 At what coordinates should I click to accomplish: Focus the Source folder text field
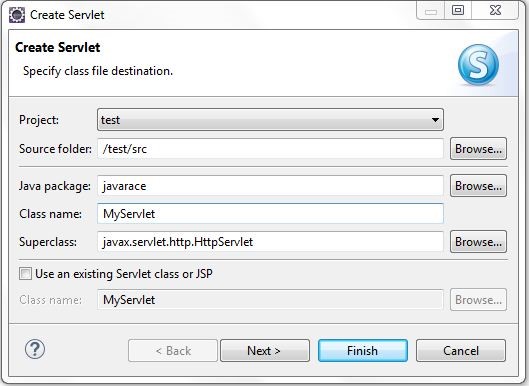point(270,148)
